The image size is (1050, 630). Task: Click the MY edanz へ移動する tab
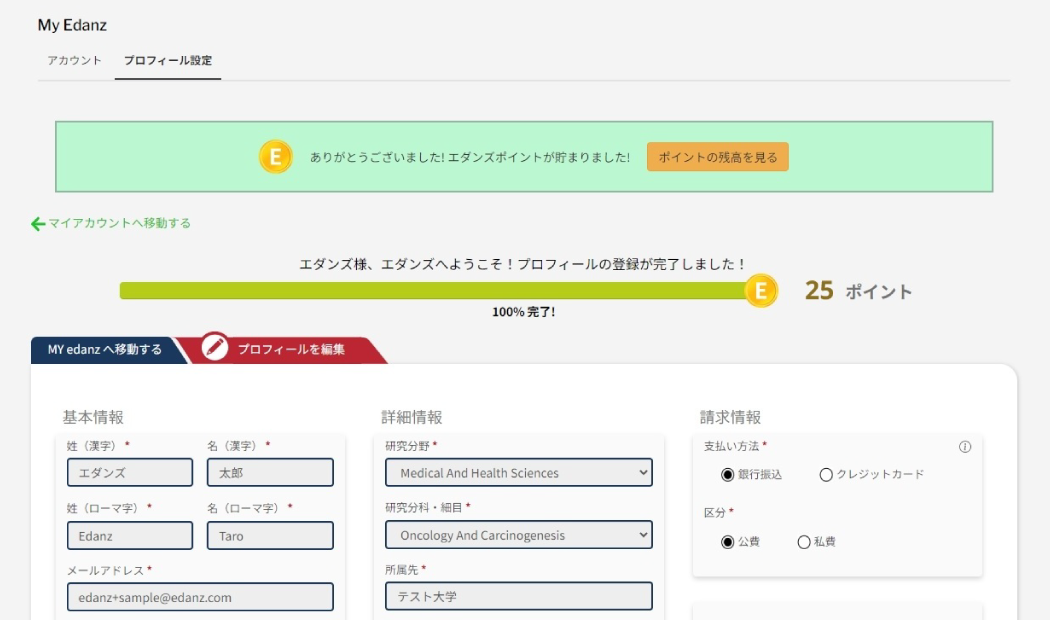104,349
